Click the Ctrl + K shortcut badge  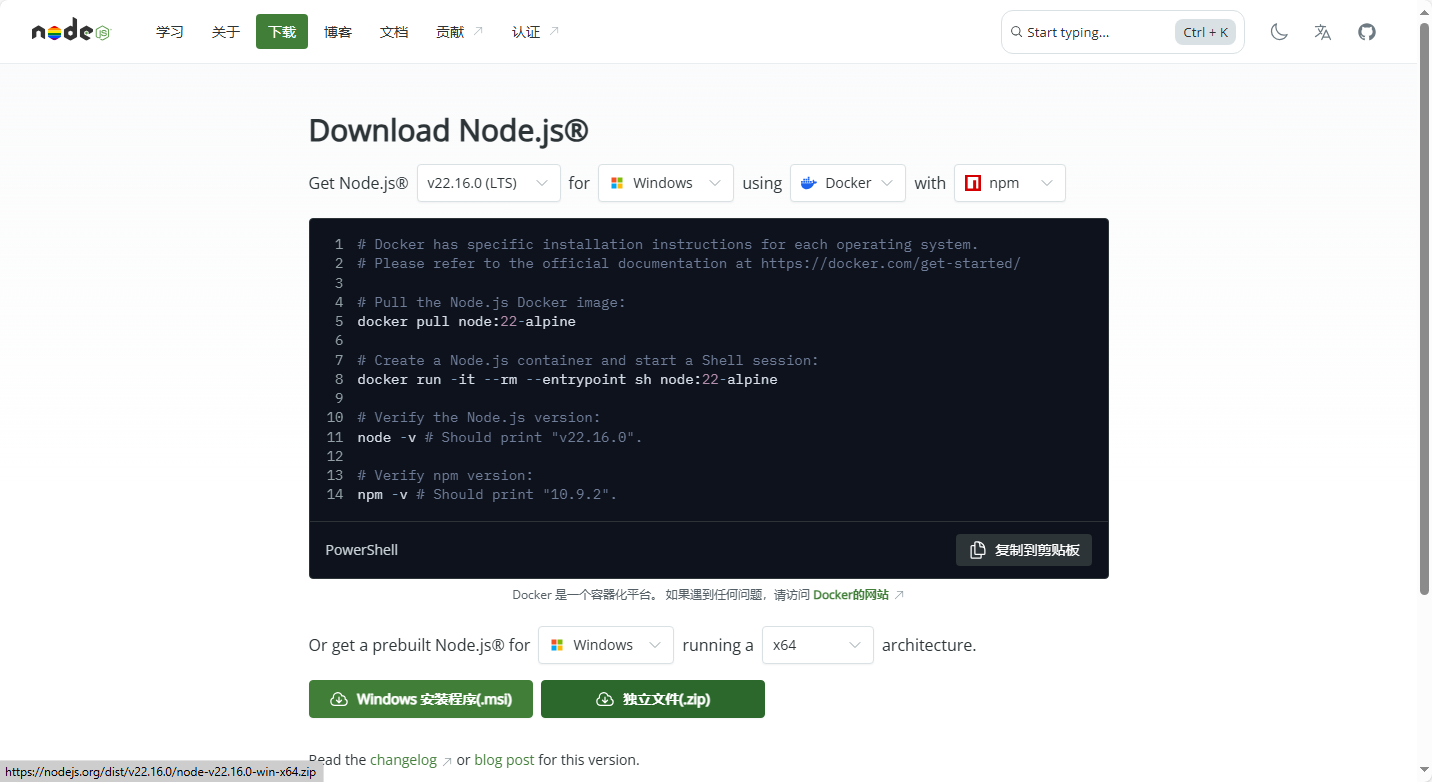(x=1205, y=32)
